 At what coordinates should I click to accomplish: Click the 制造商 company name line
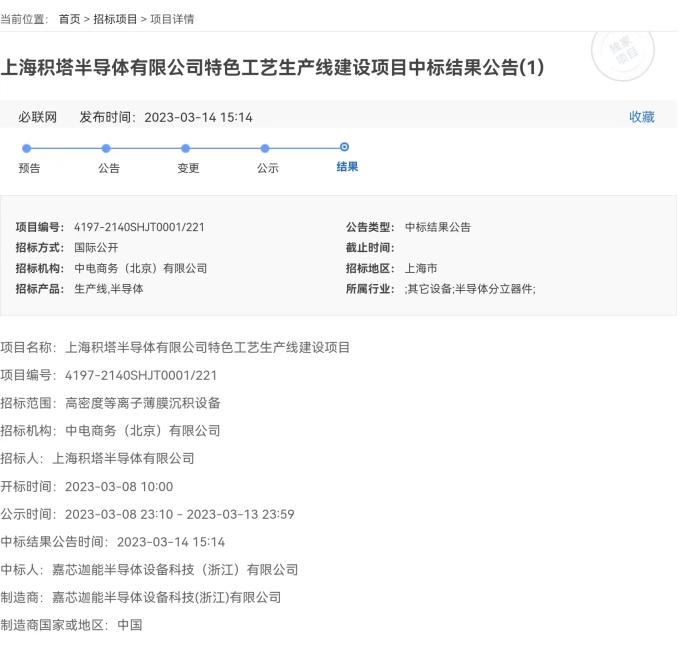click(x=140, y=597)
